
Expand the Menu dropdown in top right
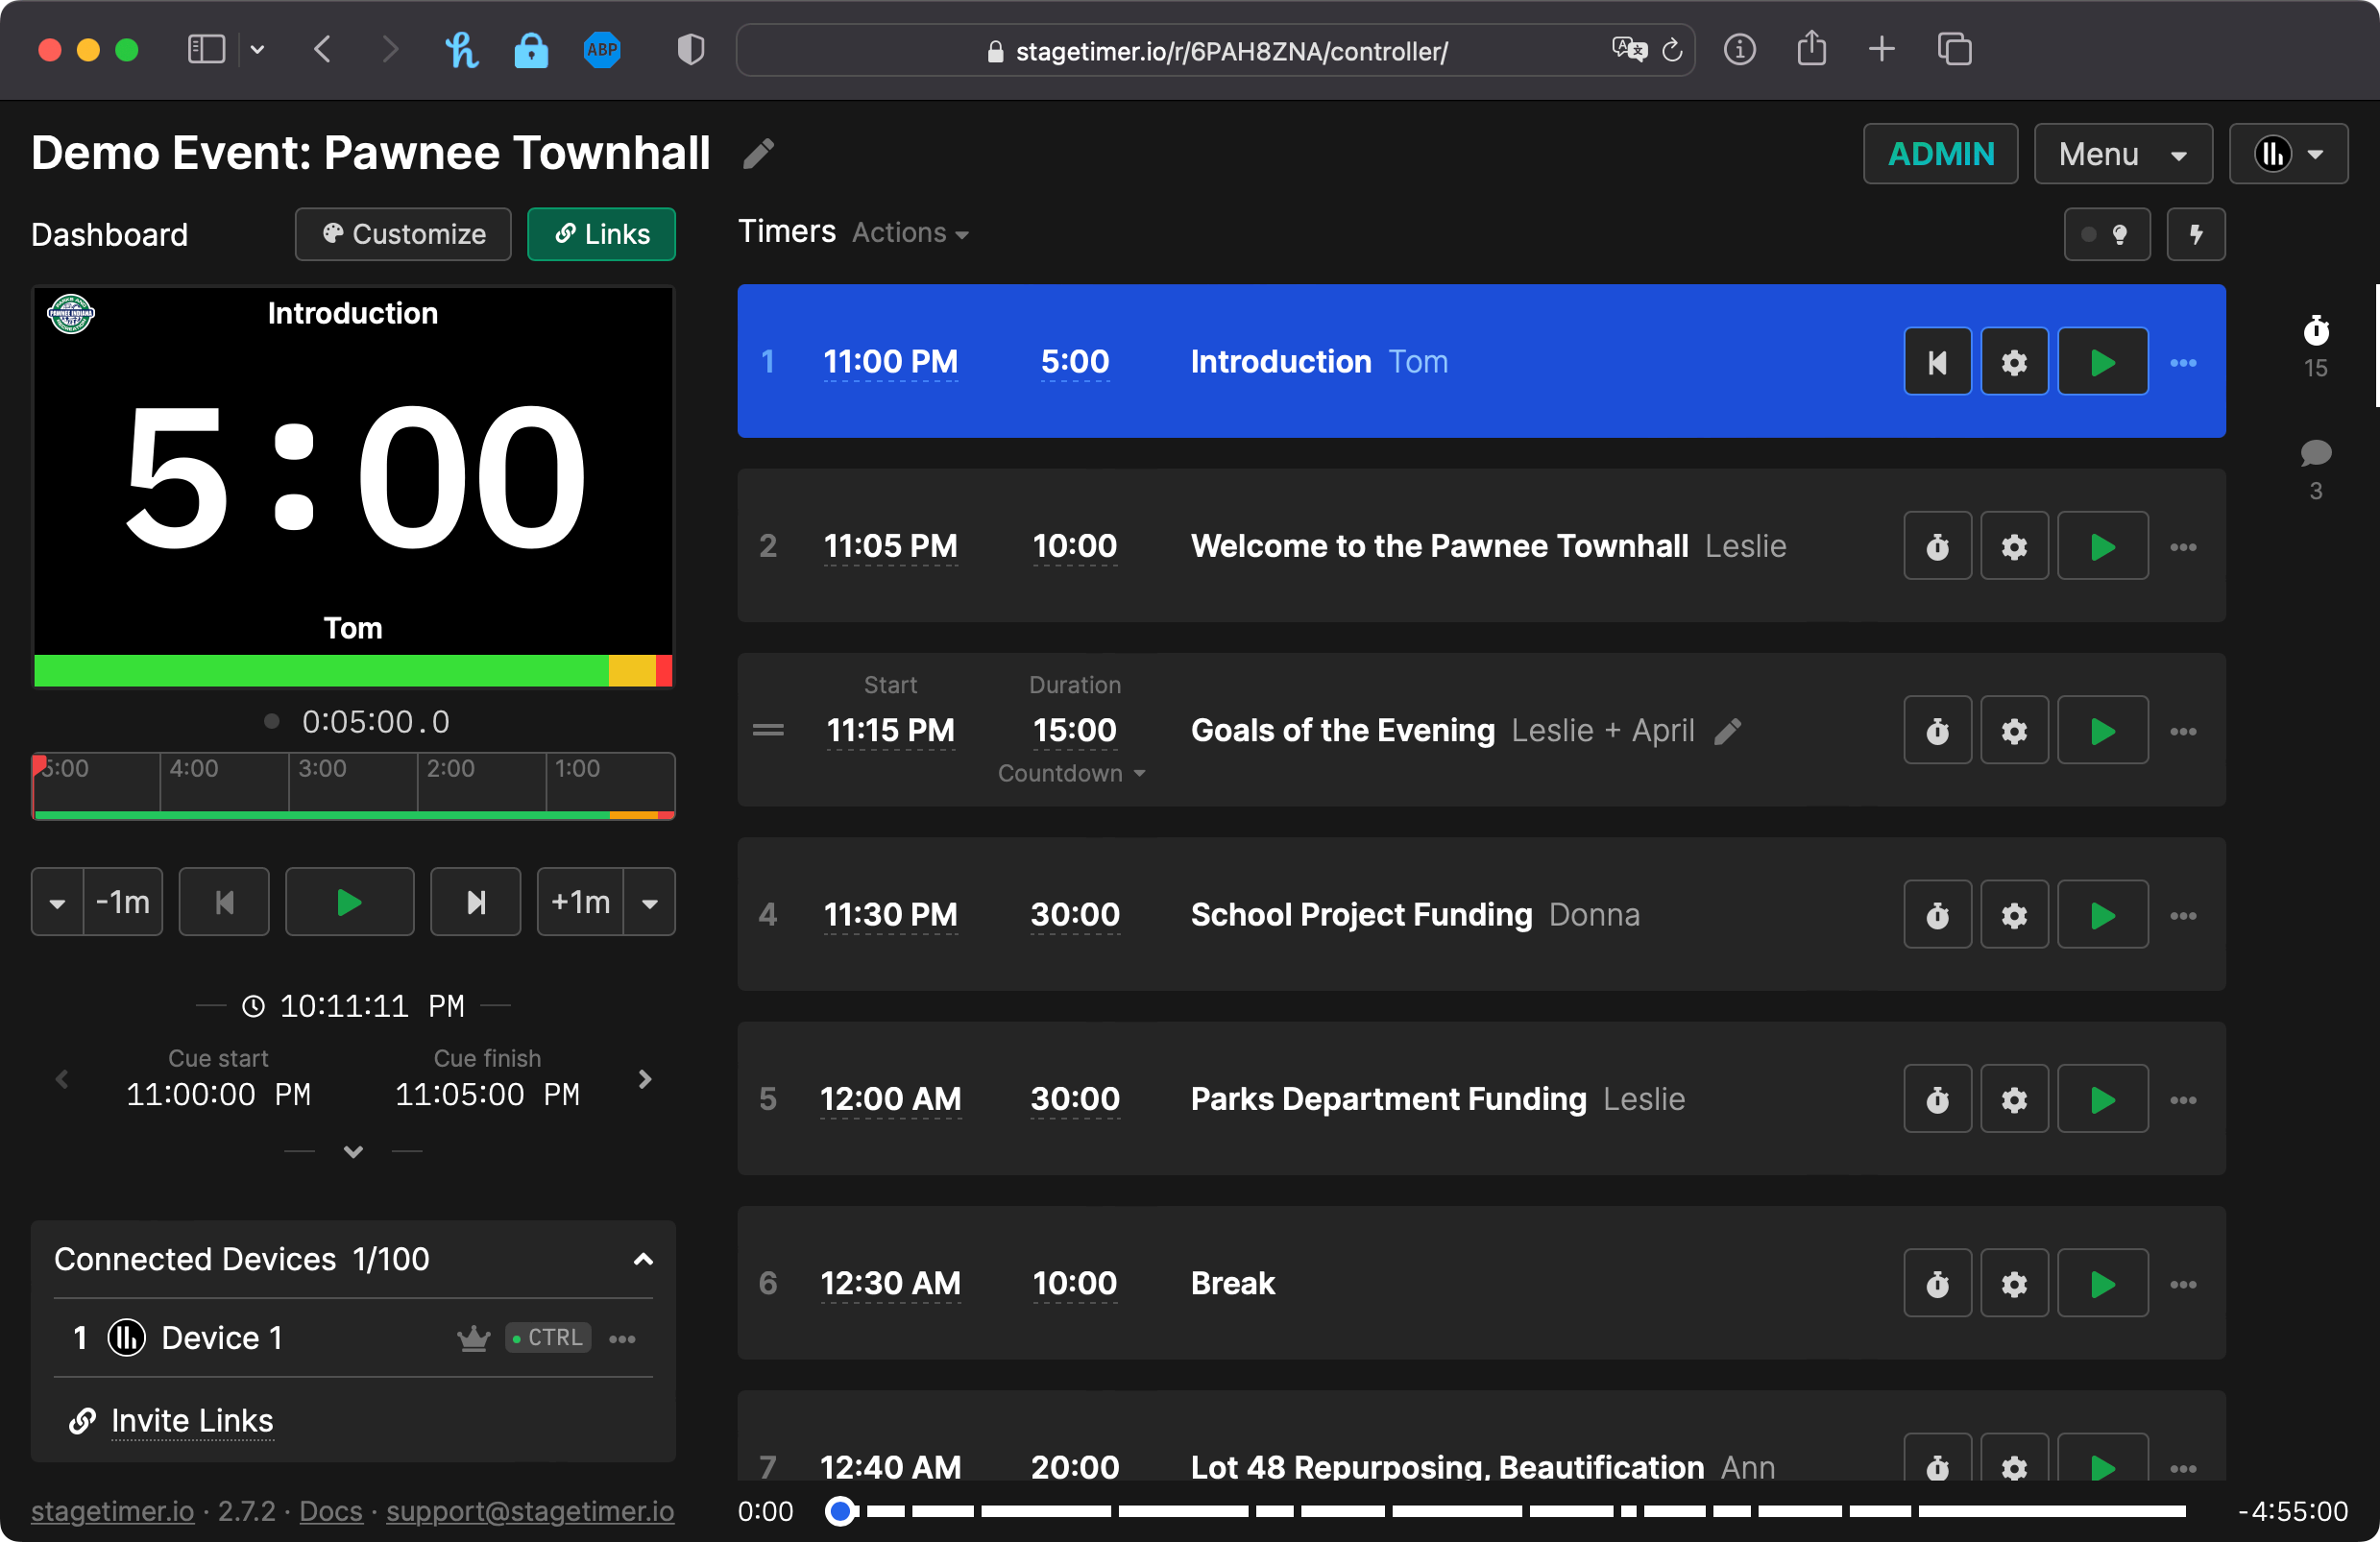pos(2125,157)
